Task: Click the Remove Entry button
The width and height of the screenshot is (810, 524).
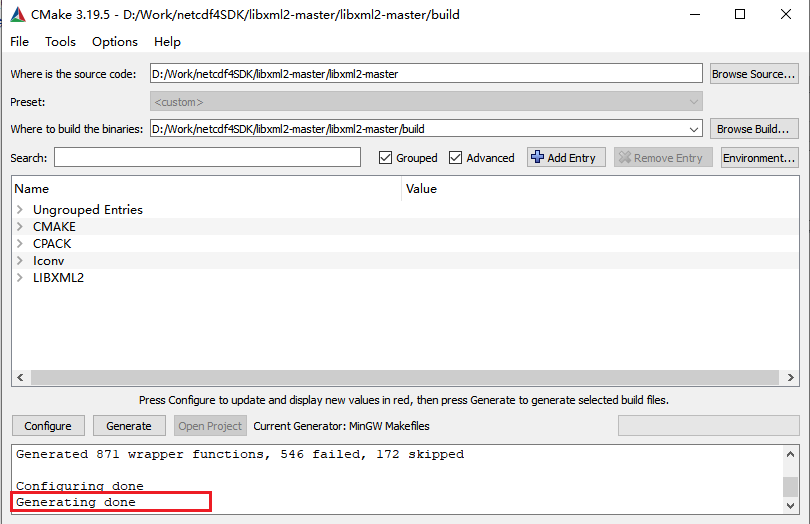Action: point(663,158)
